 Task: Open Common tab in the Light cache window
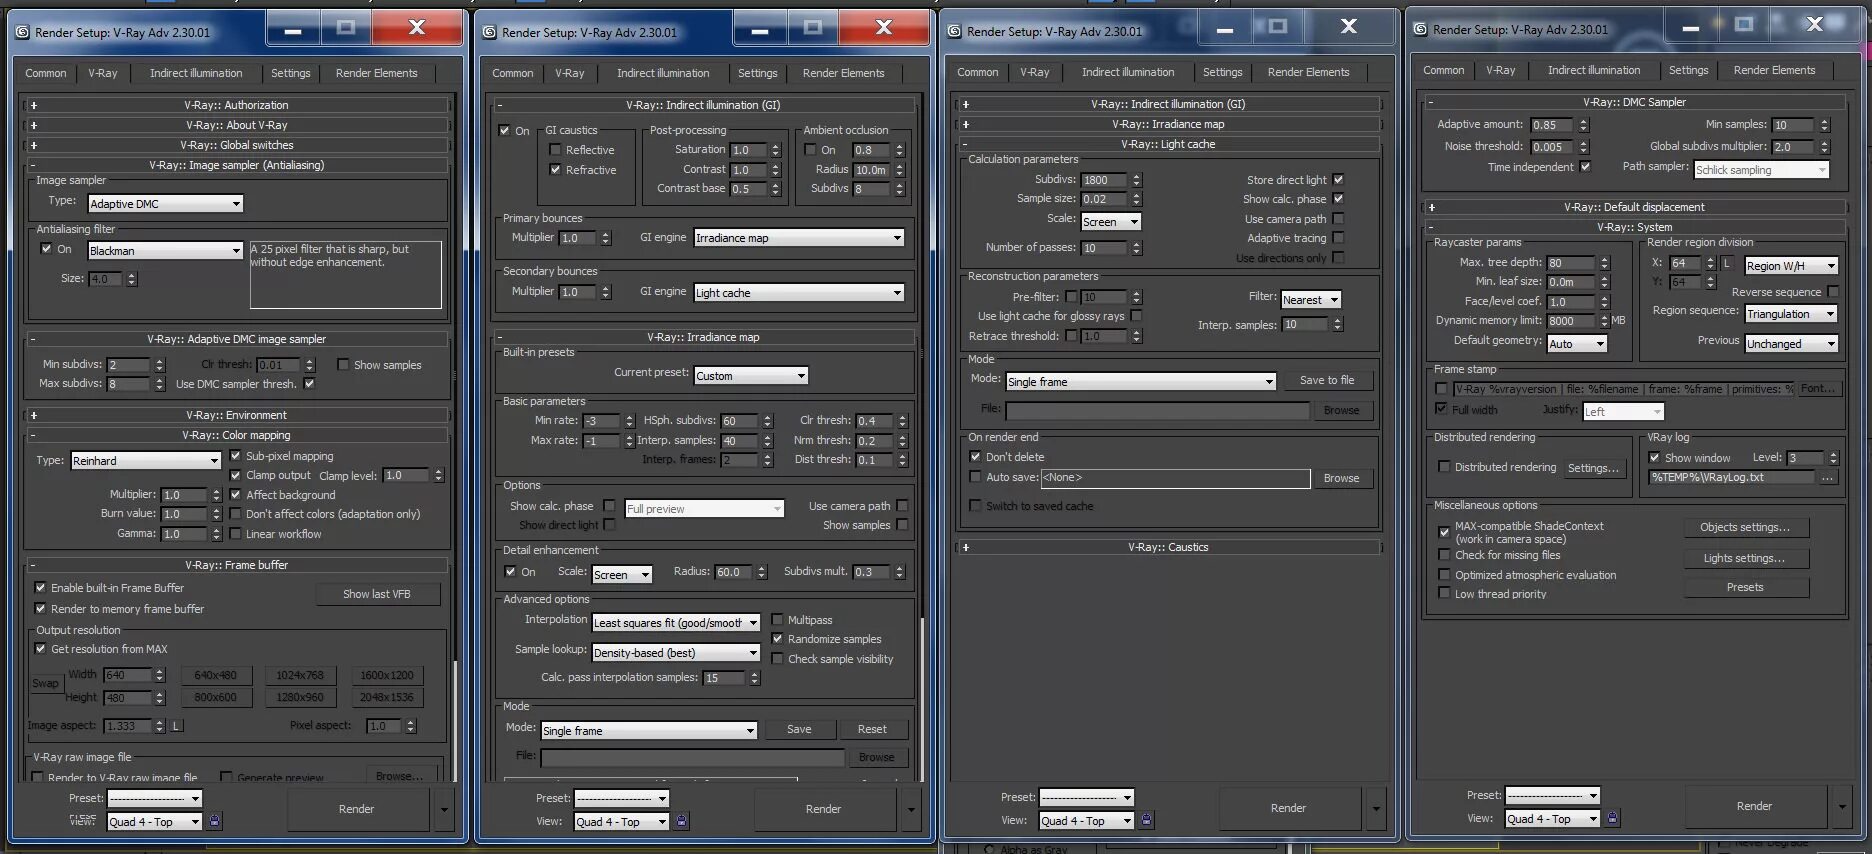click(x=977, y=72)
